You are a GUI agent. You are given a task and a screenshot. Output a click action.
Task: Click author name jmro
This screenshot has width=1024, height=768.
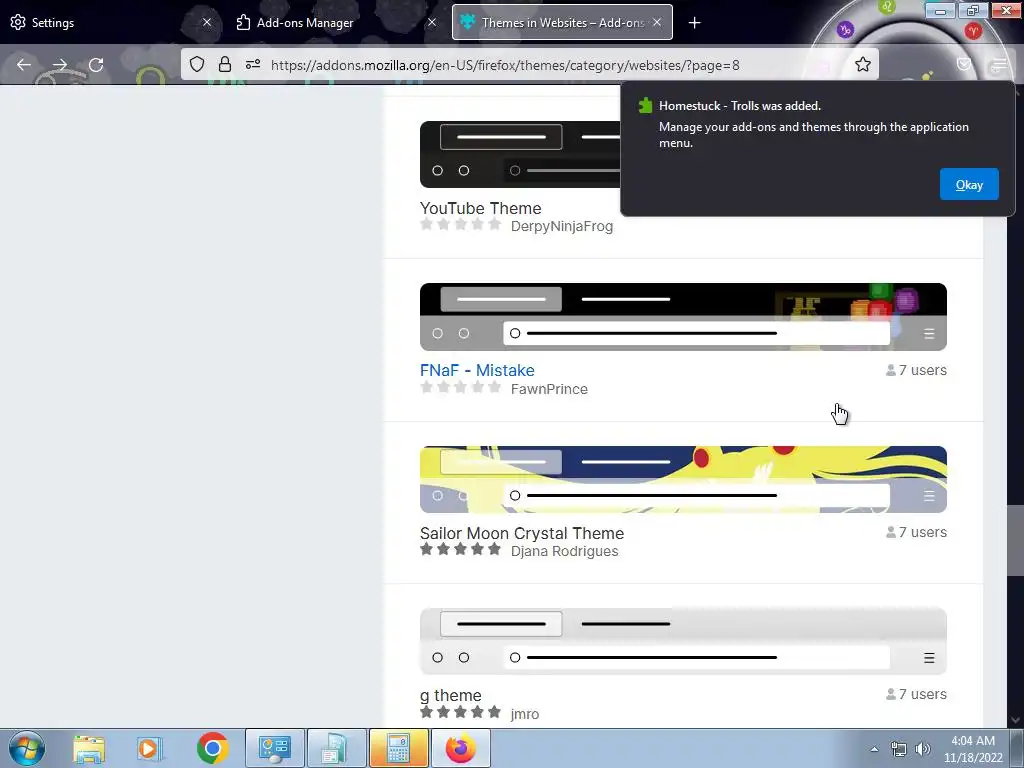pyautogui.click(x=525, y=714)
